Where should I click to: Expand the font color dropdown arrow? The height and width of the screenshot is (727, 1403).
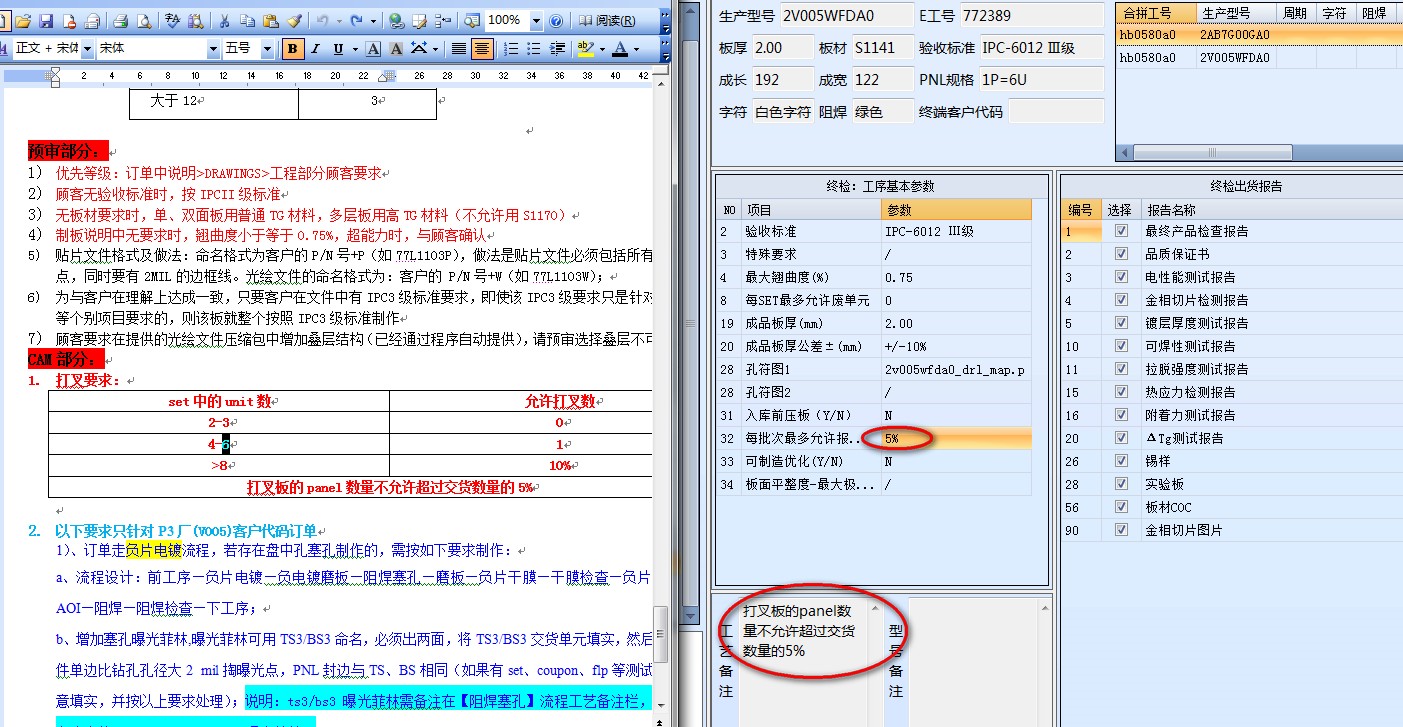tap(636, 49)
